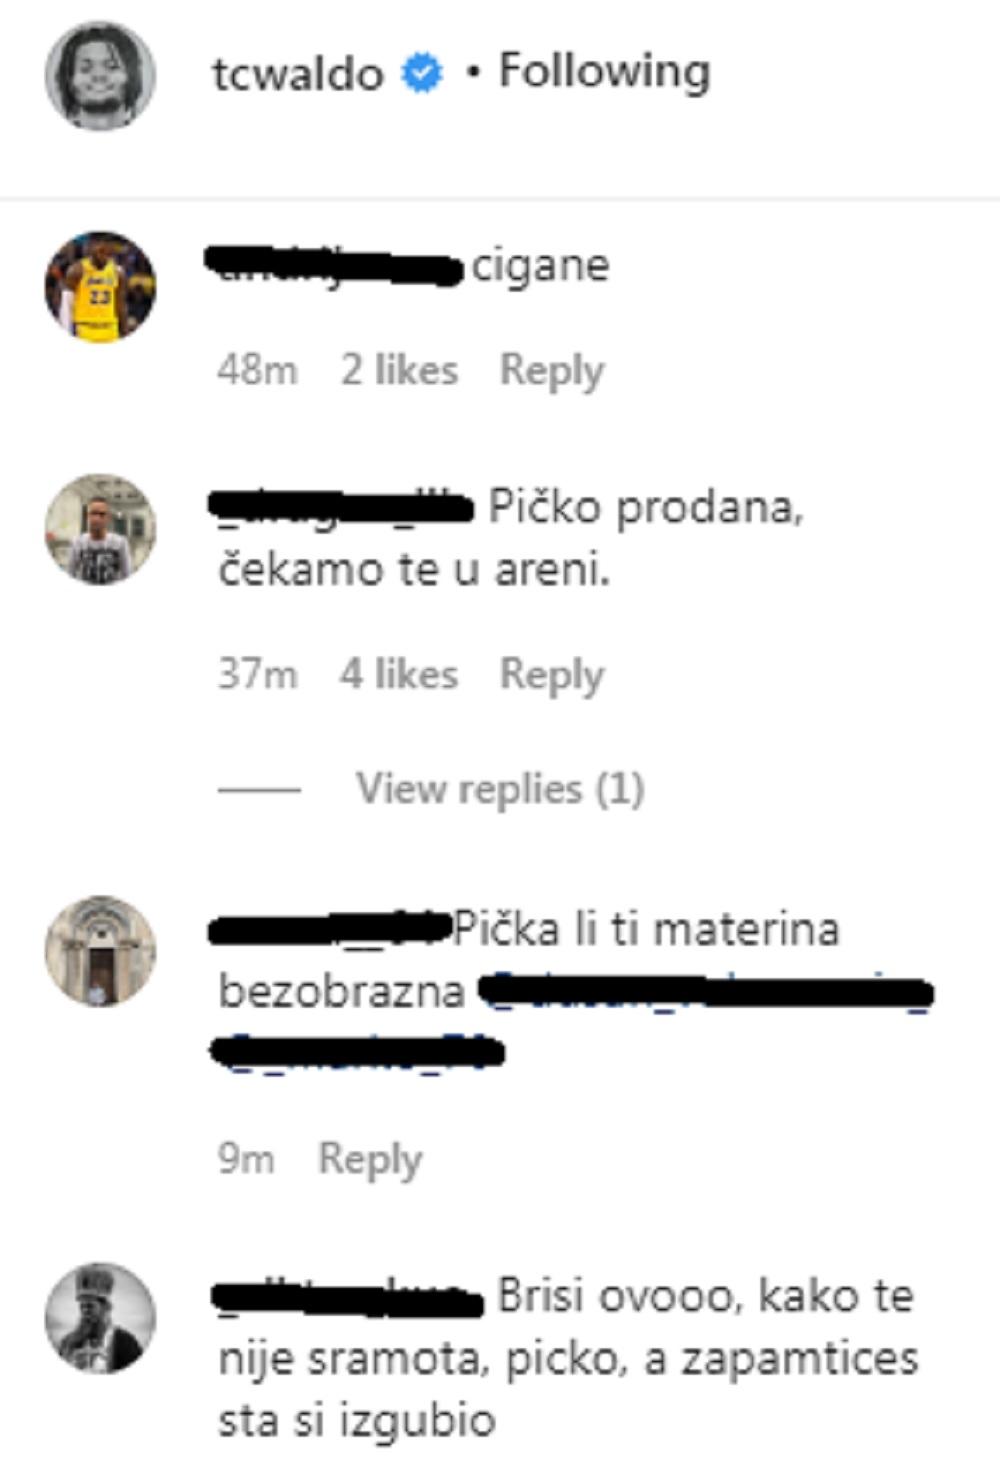Viewport: 1000px width, 1460px height.
Task: Reply to the 9m old comment
Action: [x=370, y=1160]
